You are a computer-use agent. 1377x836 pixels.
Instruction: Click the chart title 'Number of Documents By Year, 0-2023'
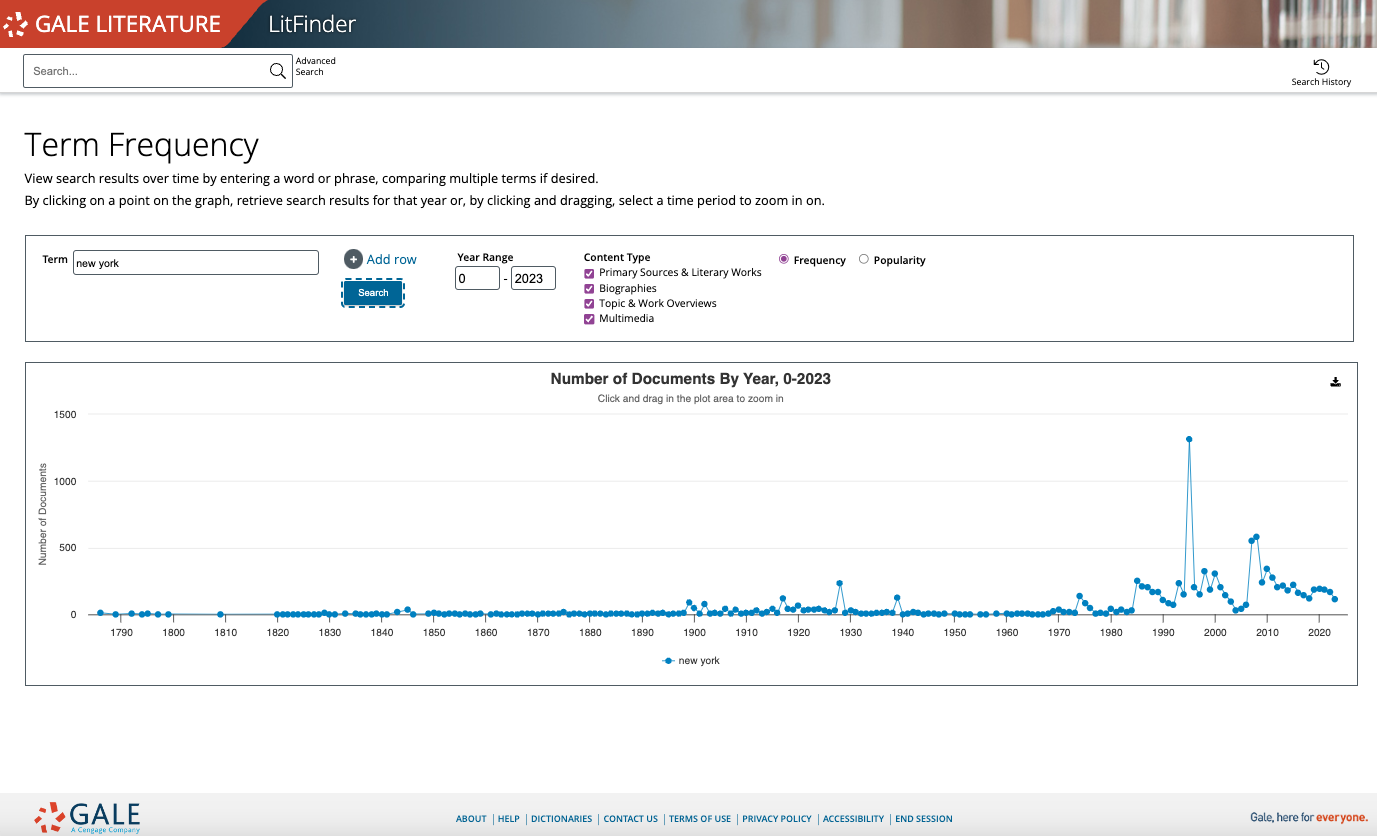pyautogui.click(x=691, y=379)
